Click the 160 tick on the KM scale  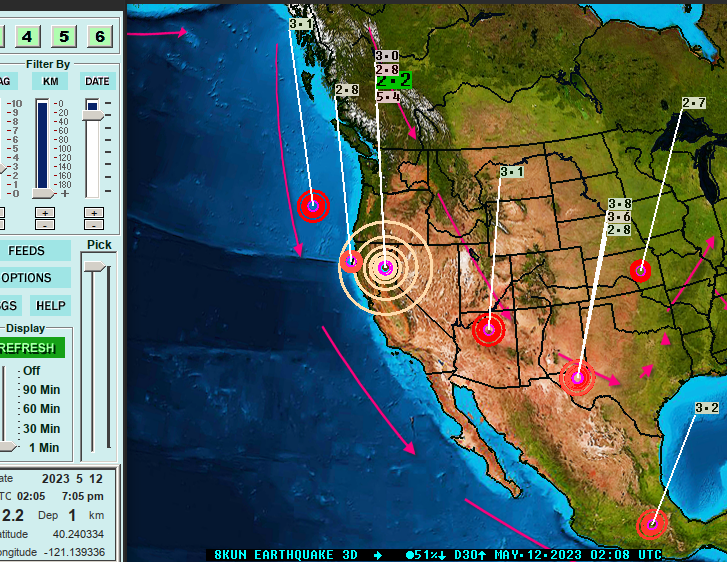tap(64, 176)
